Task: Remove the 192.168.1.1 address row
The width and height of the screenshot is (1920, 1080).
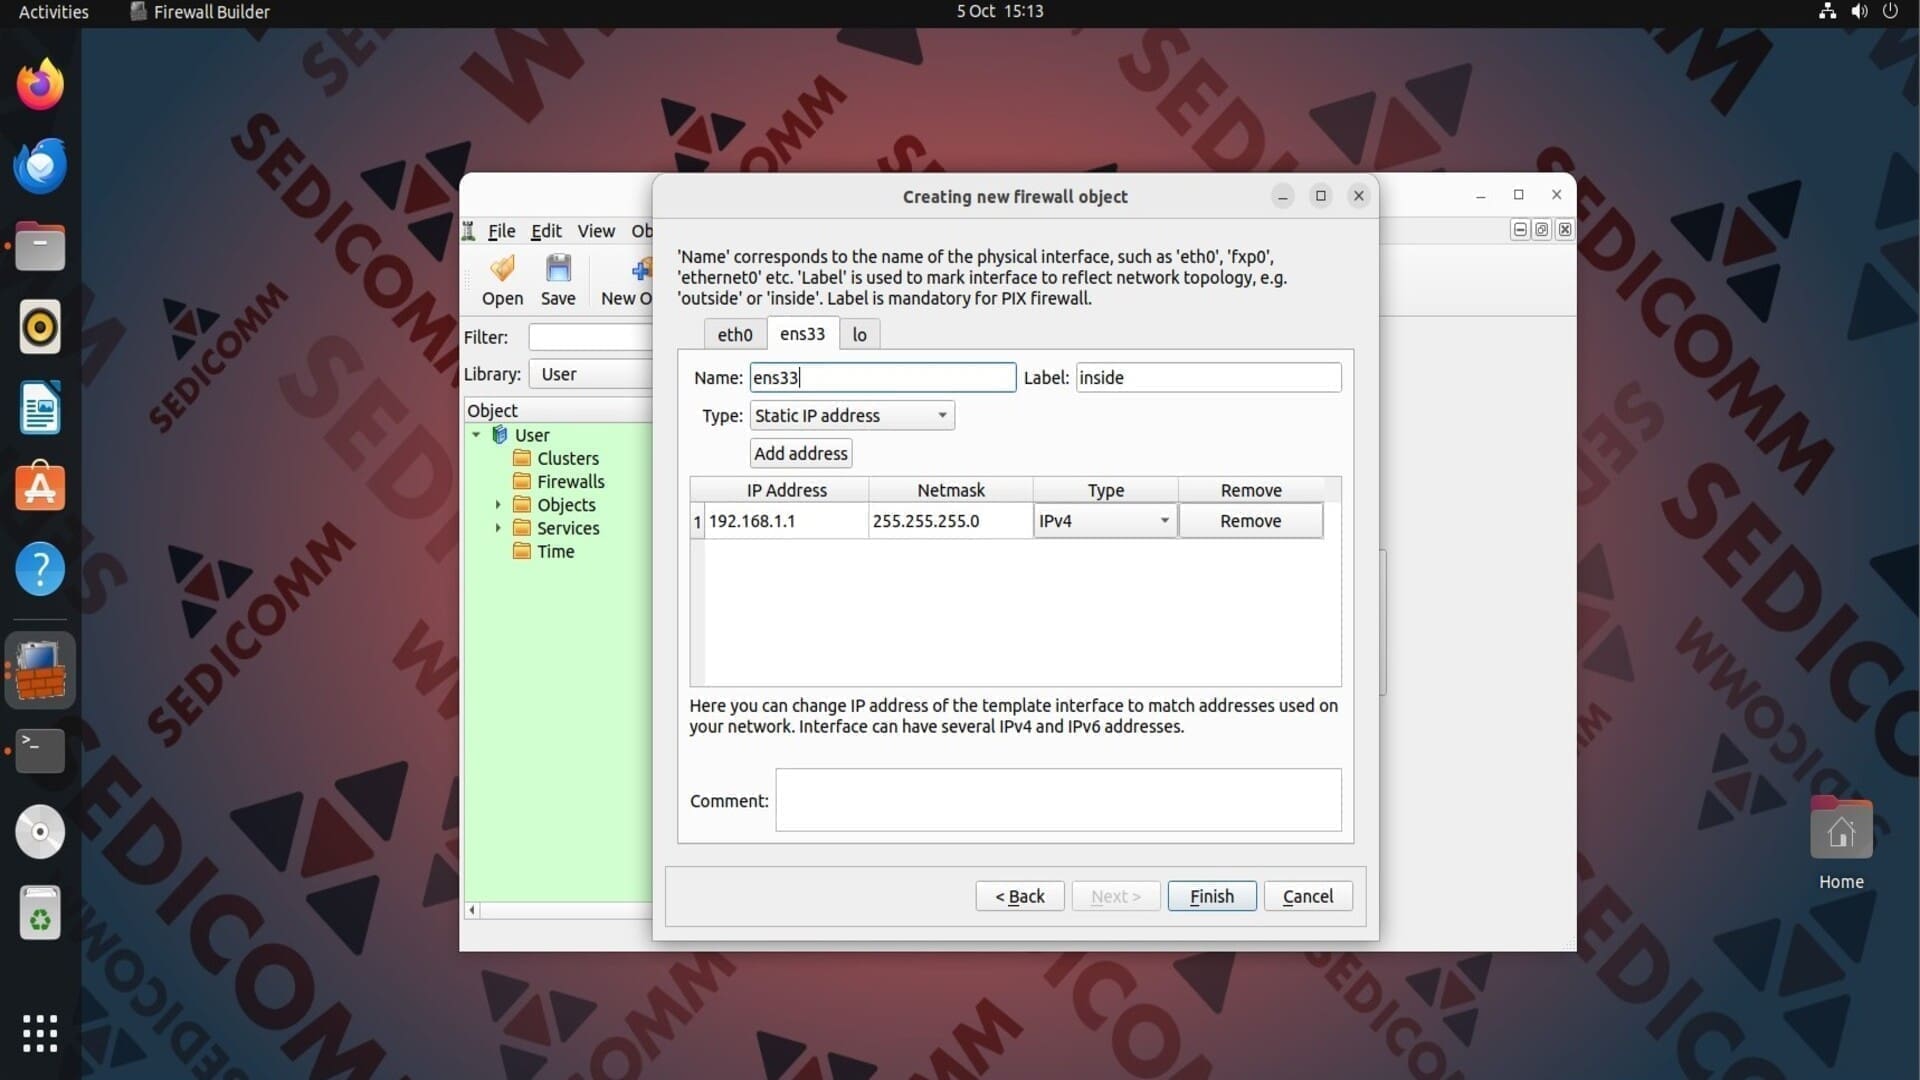Action: pos(1250,521)
